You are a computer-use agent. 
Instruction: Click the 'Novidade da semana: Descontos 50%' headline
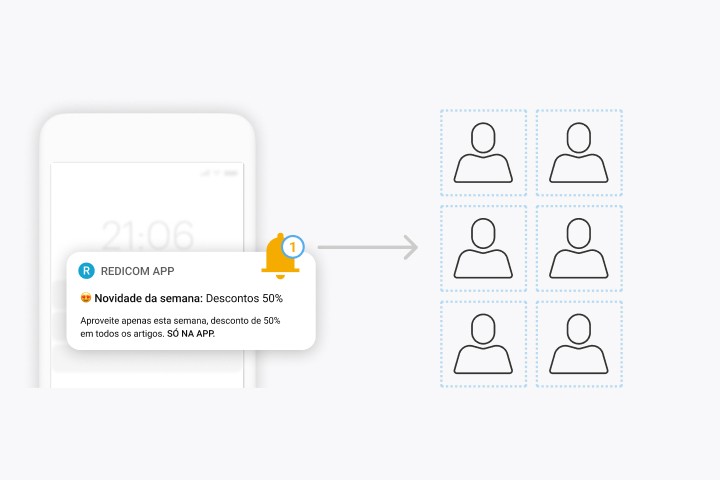[188, 298]
